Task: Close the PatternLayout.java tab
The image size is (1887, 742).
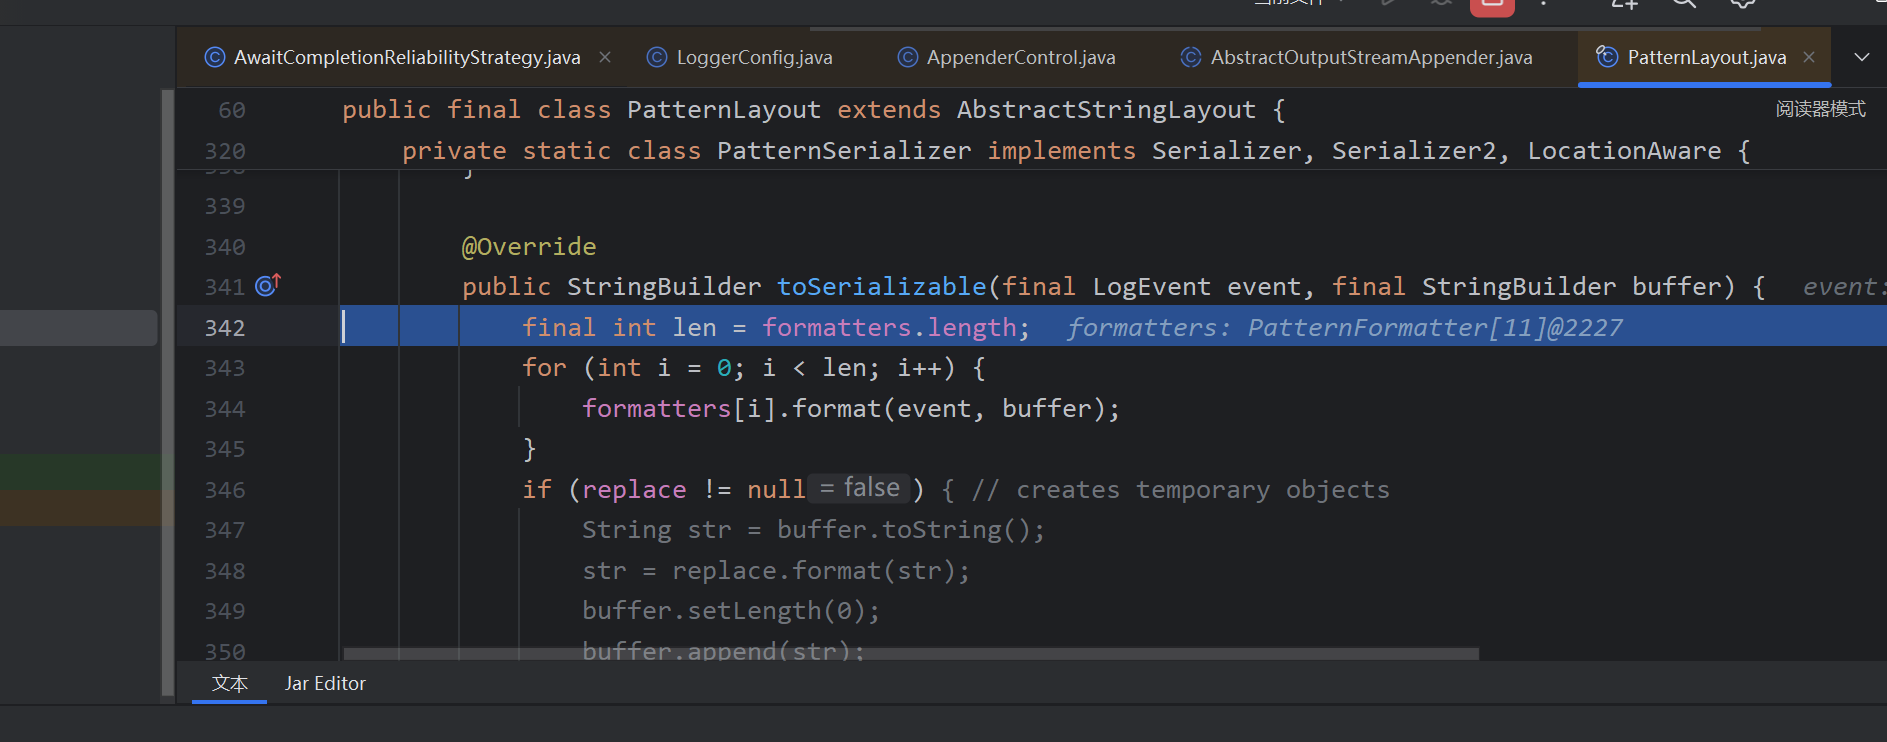Action: click(1809, 57)
